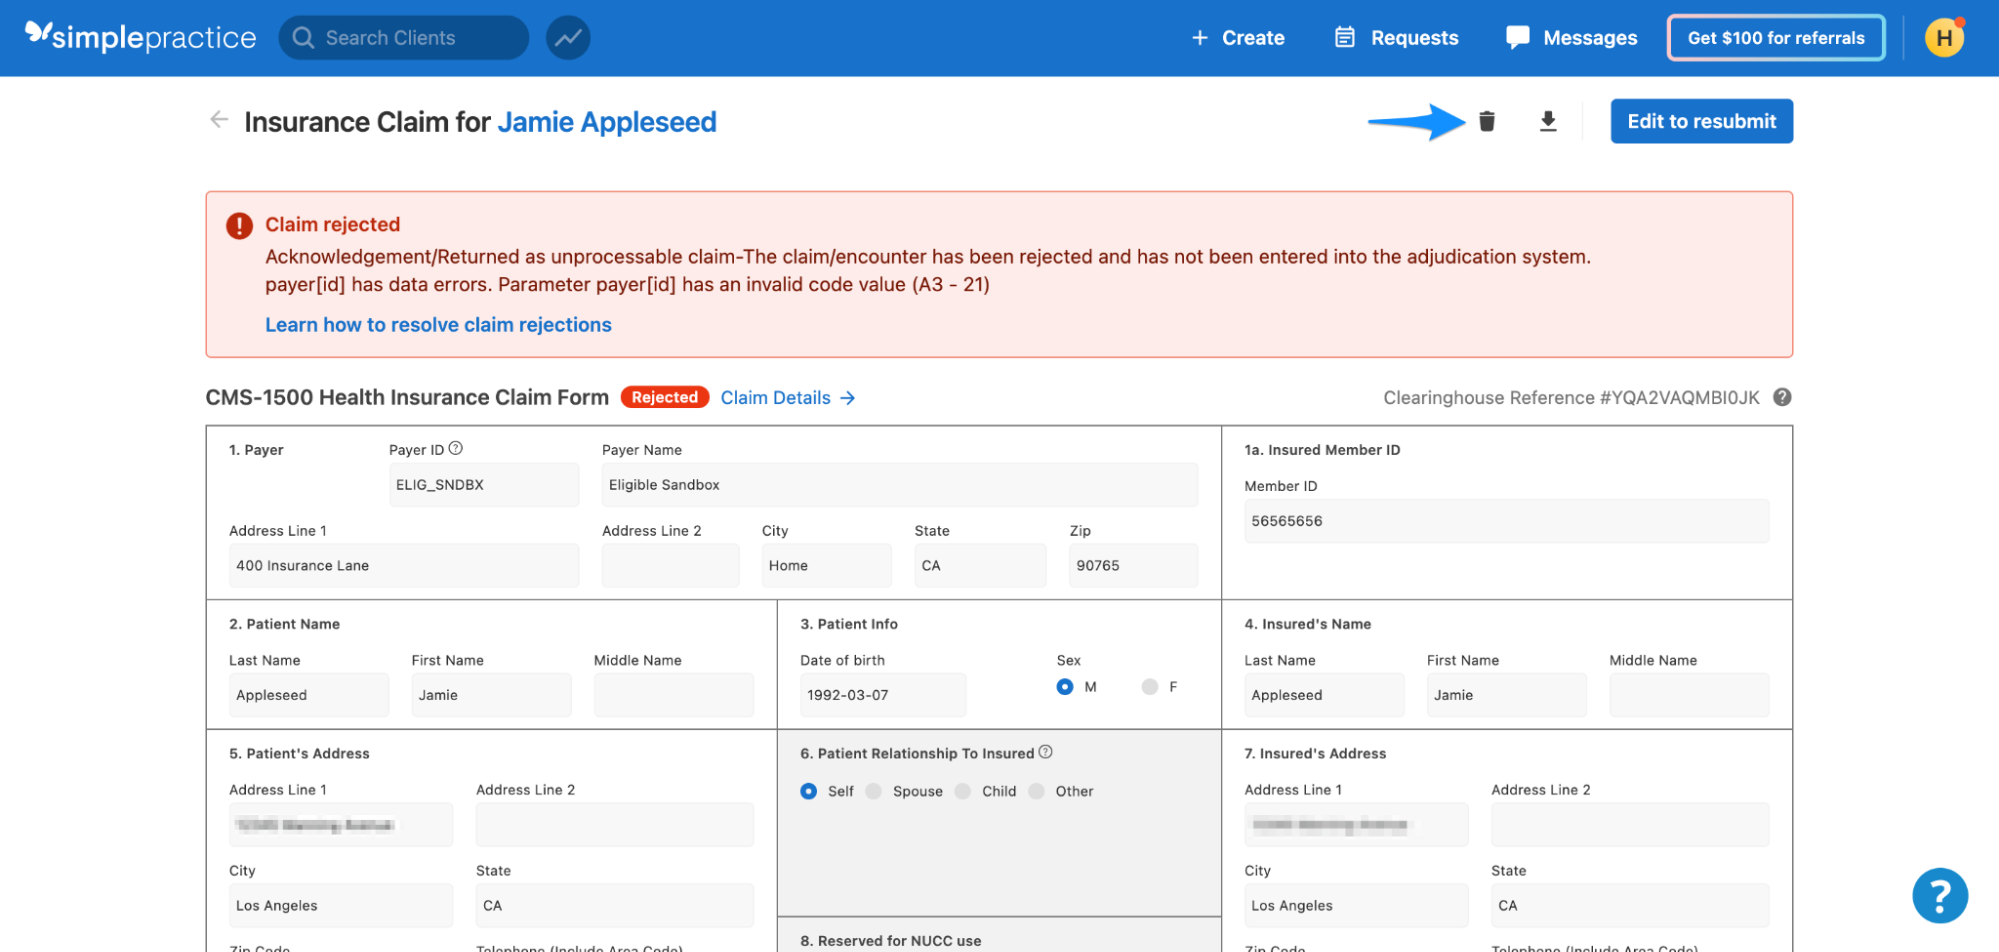The image size is (1999, 952).
Task: Click Get $100 for referrals
Action: pyautogui.click(x=1776, y=38)
